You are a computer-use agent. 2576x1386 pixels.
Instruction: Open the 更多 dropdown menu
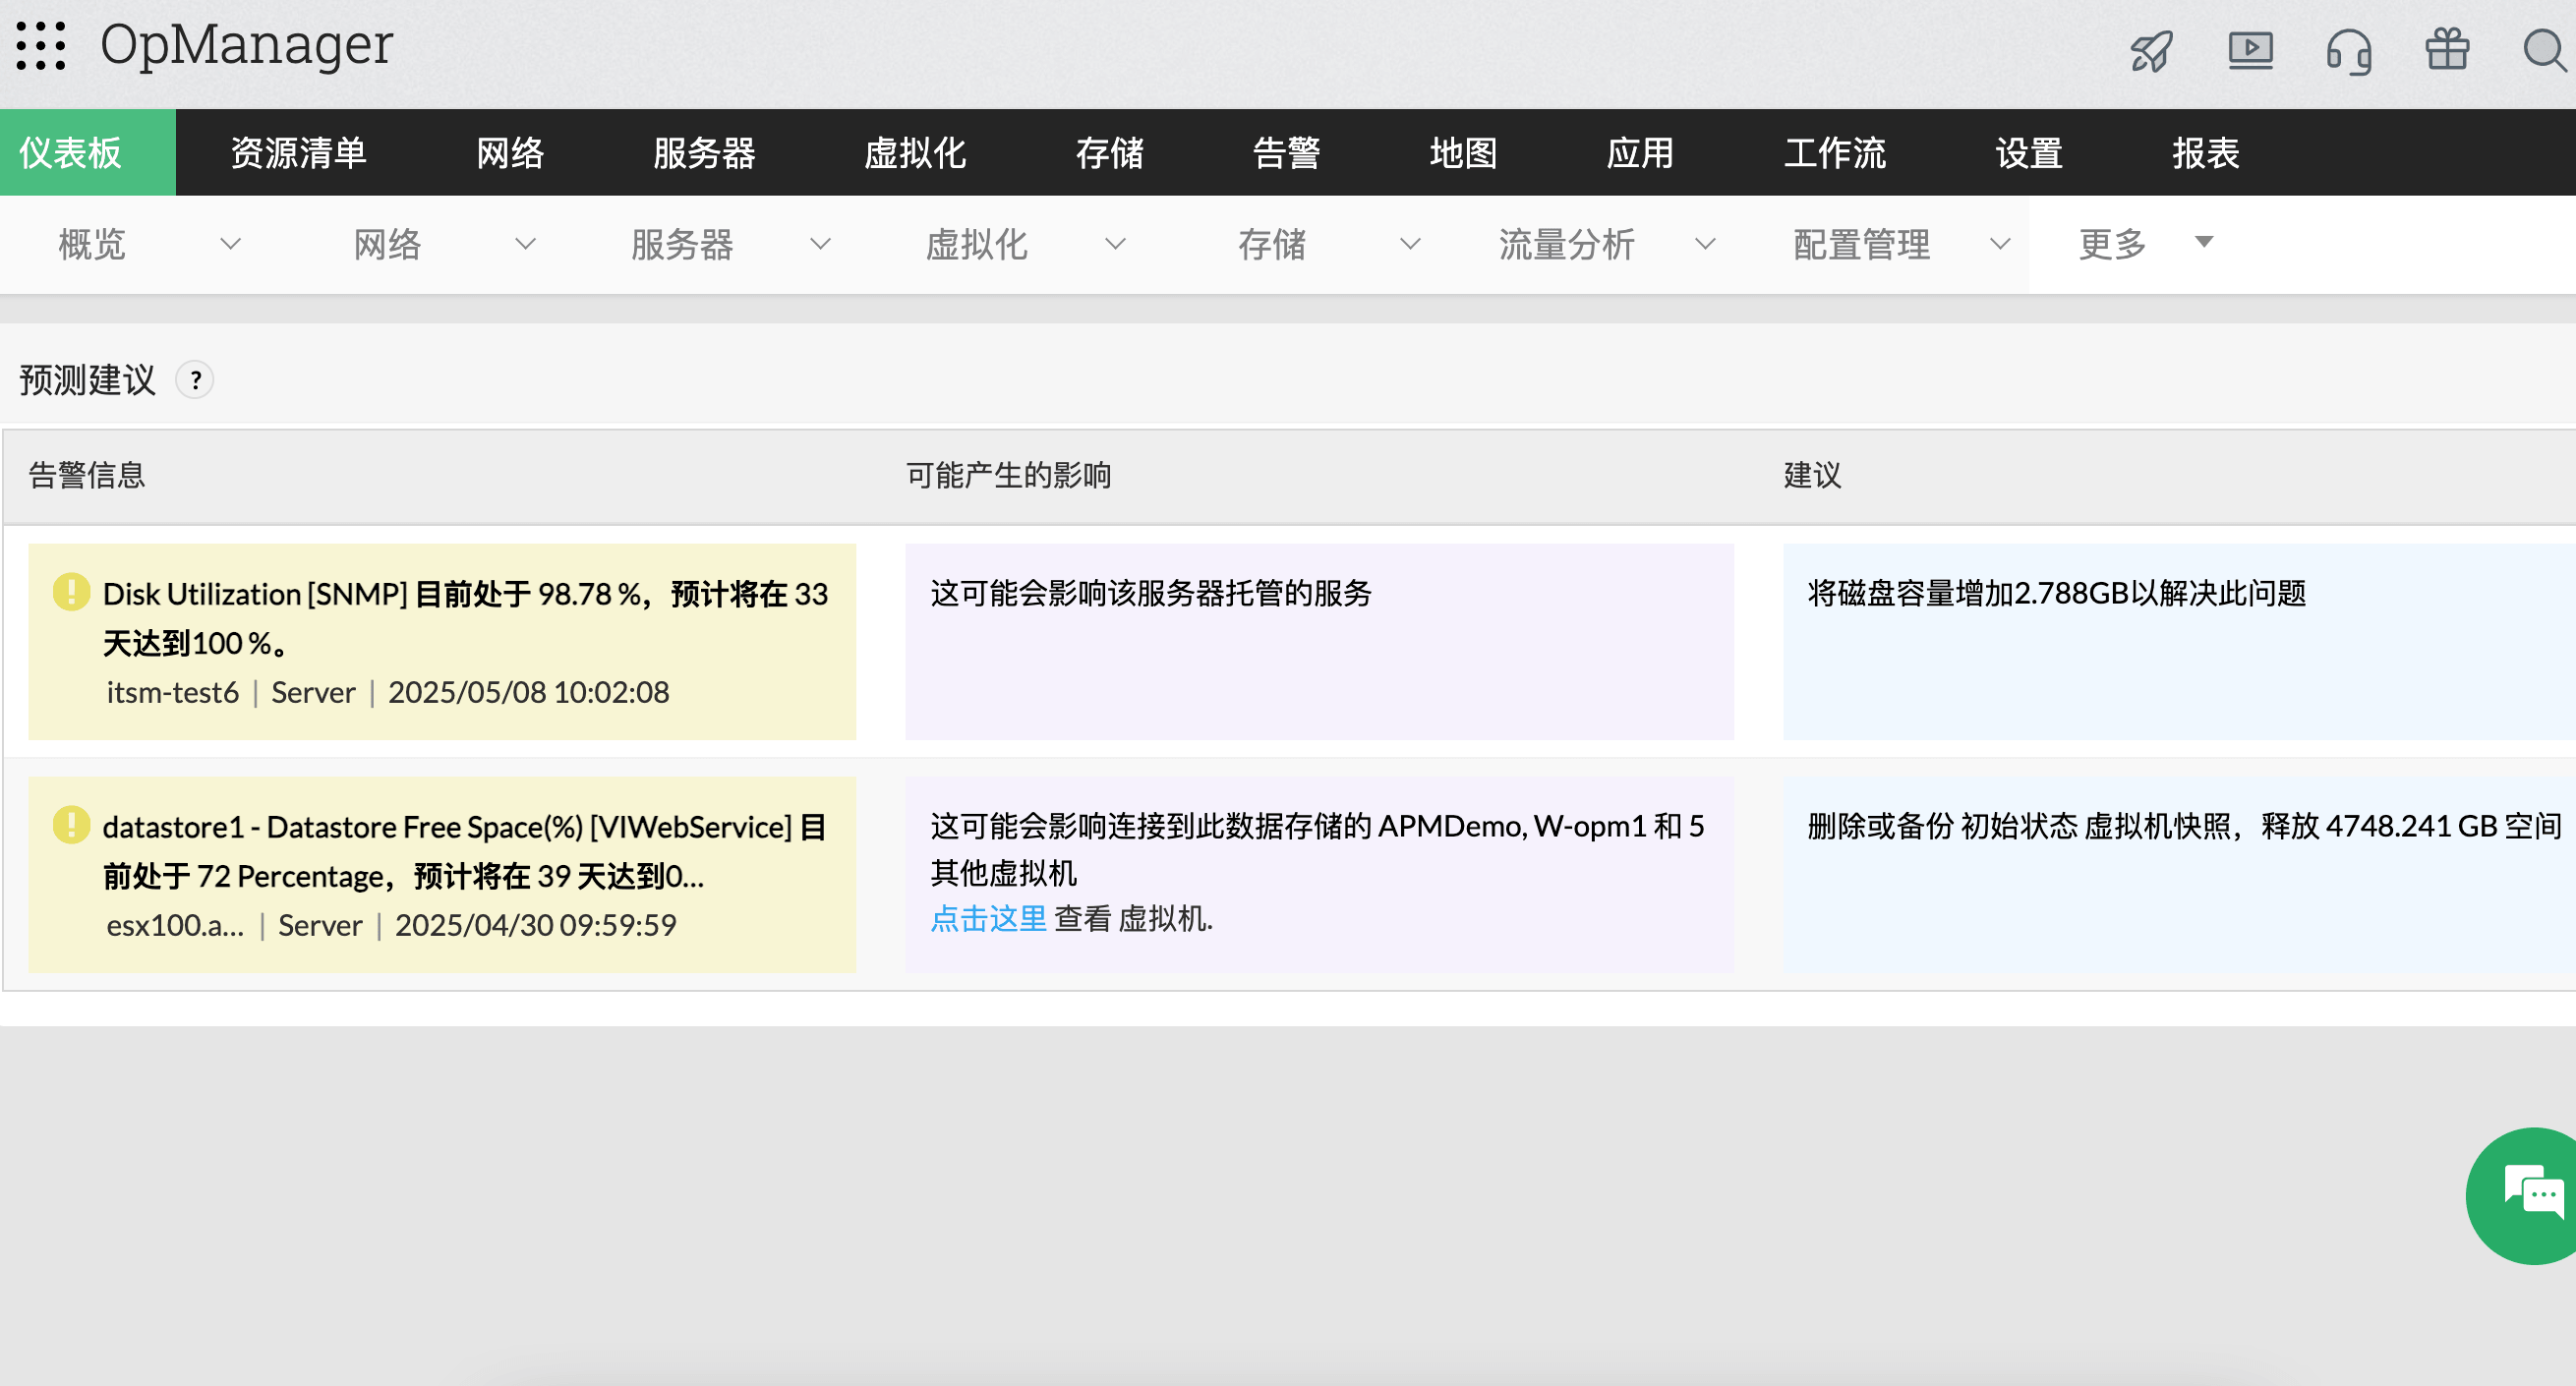point(2145,244)
